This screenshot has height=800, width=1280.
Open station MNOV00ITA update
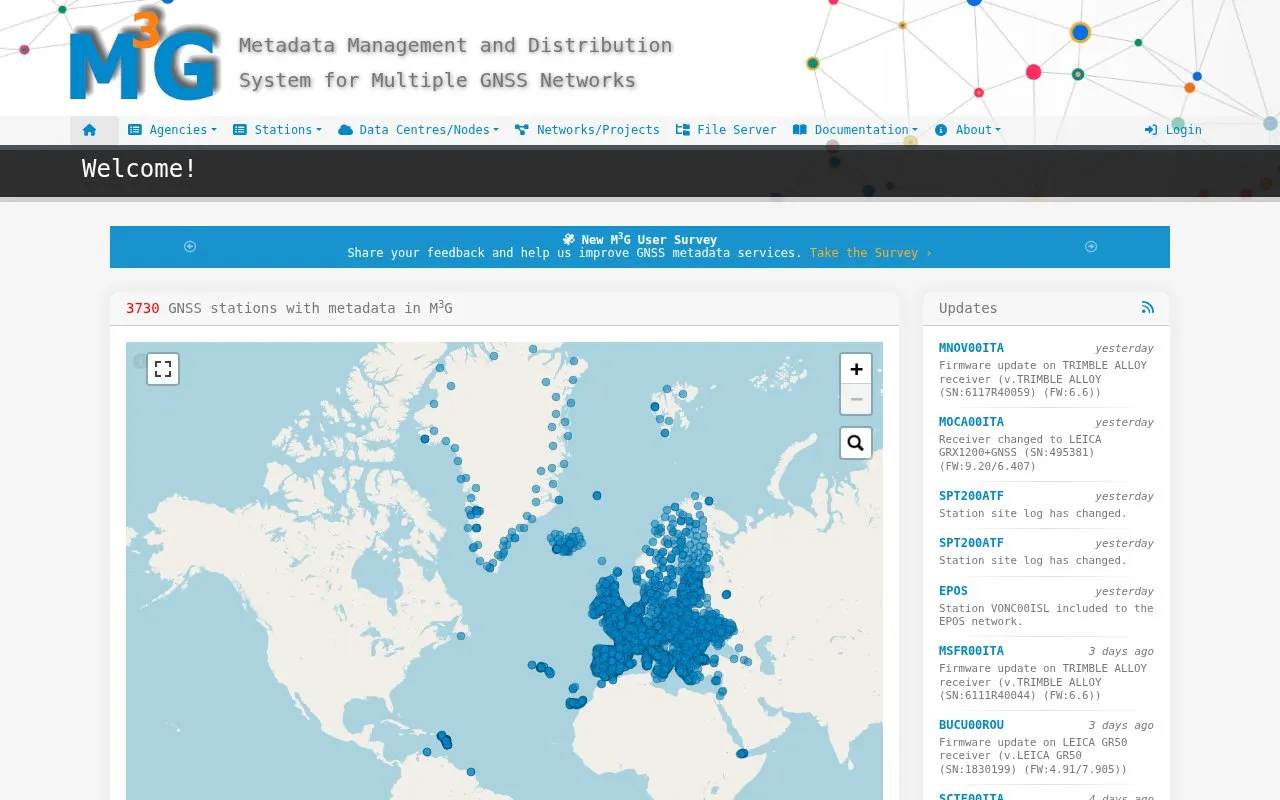point(971,348)
